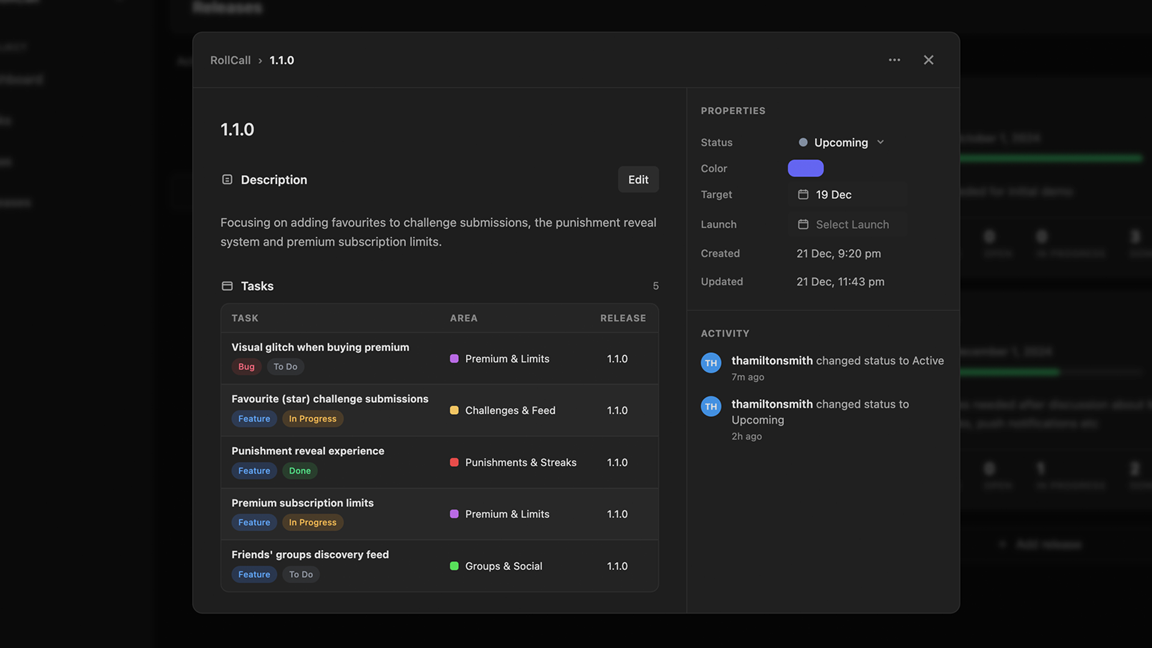Click release 1.1.0 on Visual glitch row

(617, 359)
